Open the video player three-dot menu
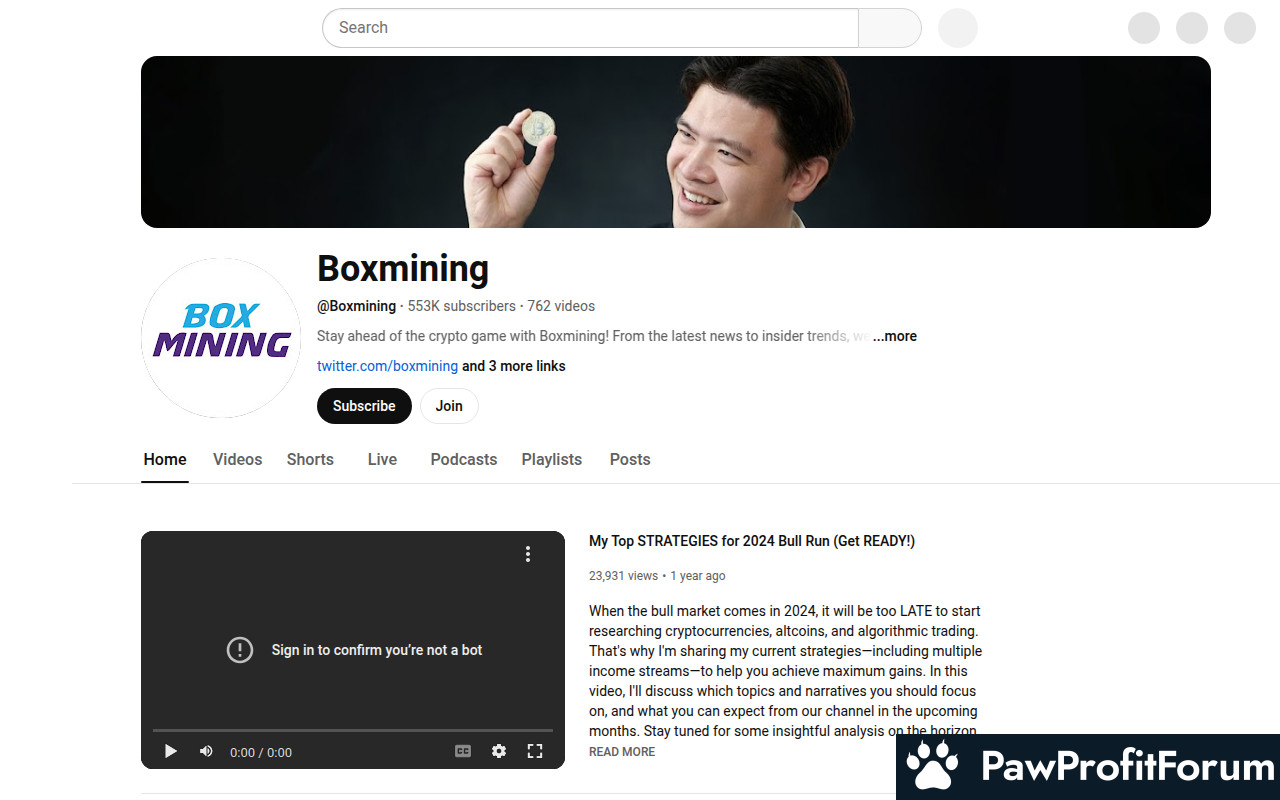 click(528, 554)
